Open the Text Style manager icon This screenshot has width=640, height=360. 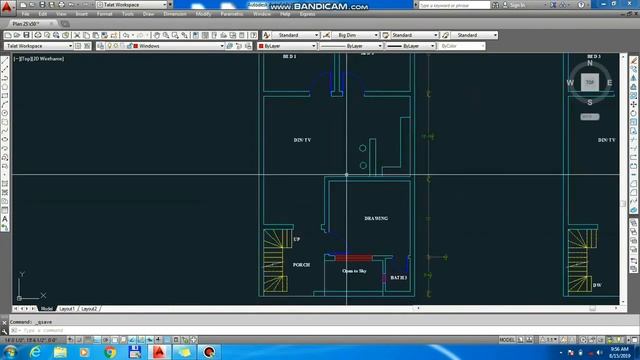tap(267, 36)
